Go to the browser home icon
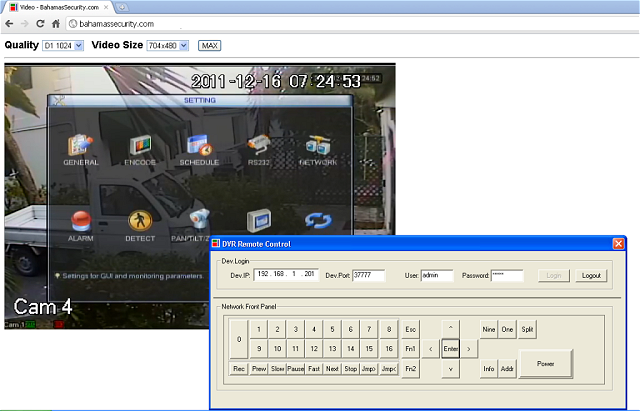640x411 pixels. pos(56,24)
